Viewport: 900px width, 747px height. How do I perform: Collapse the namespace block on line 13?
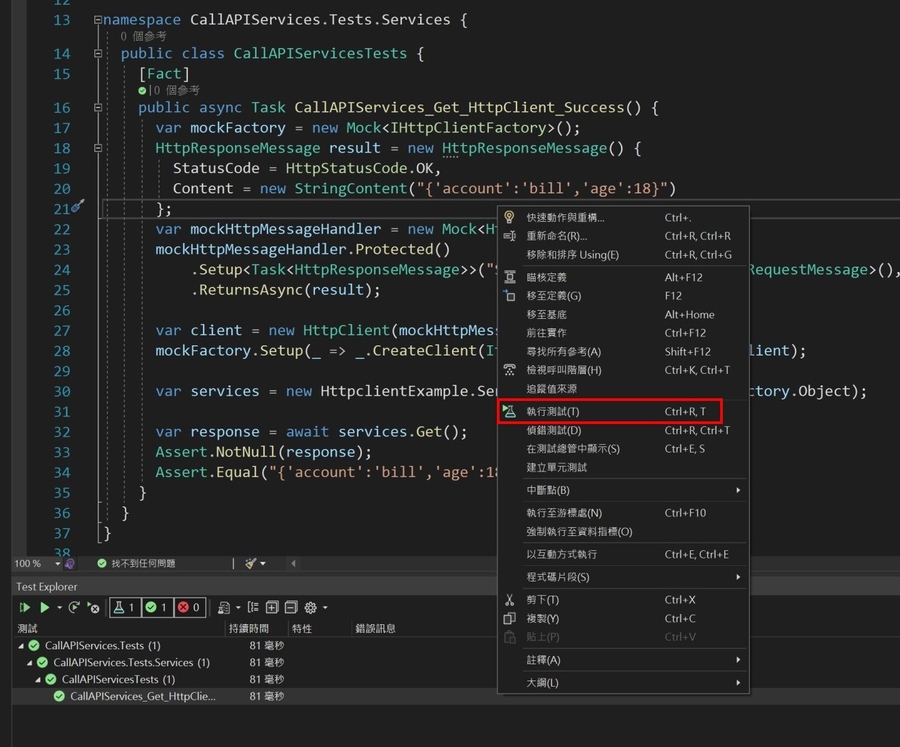[x=97, y=20]
